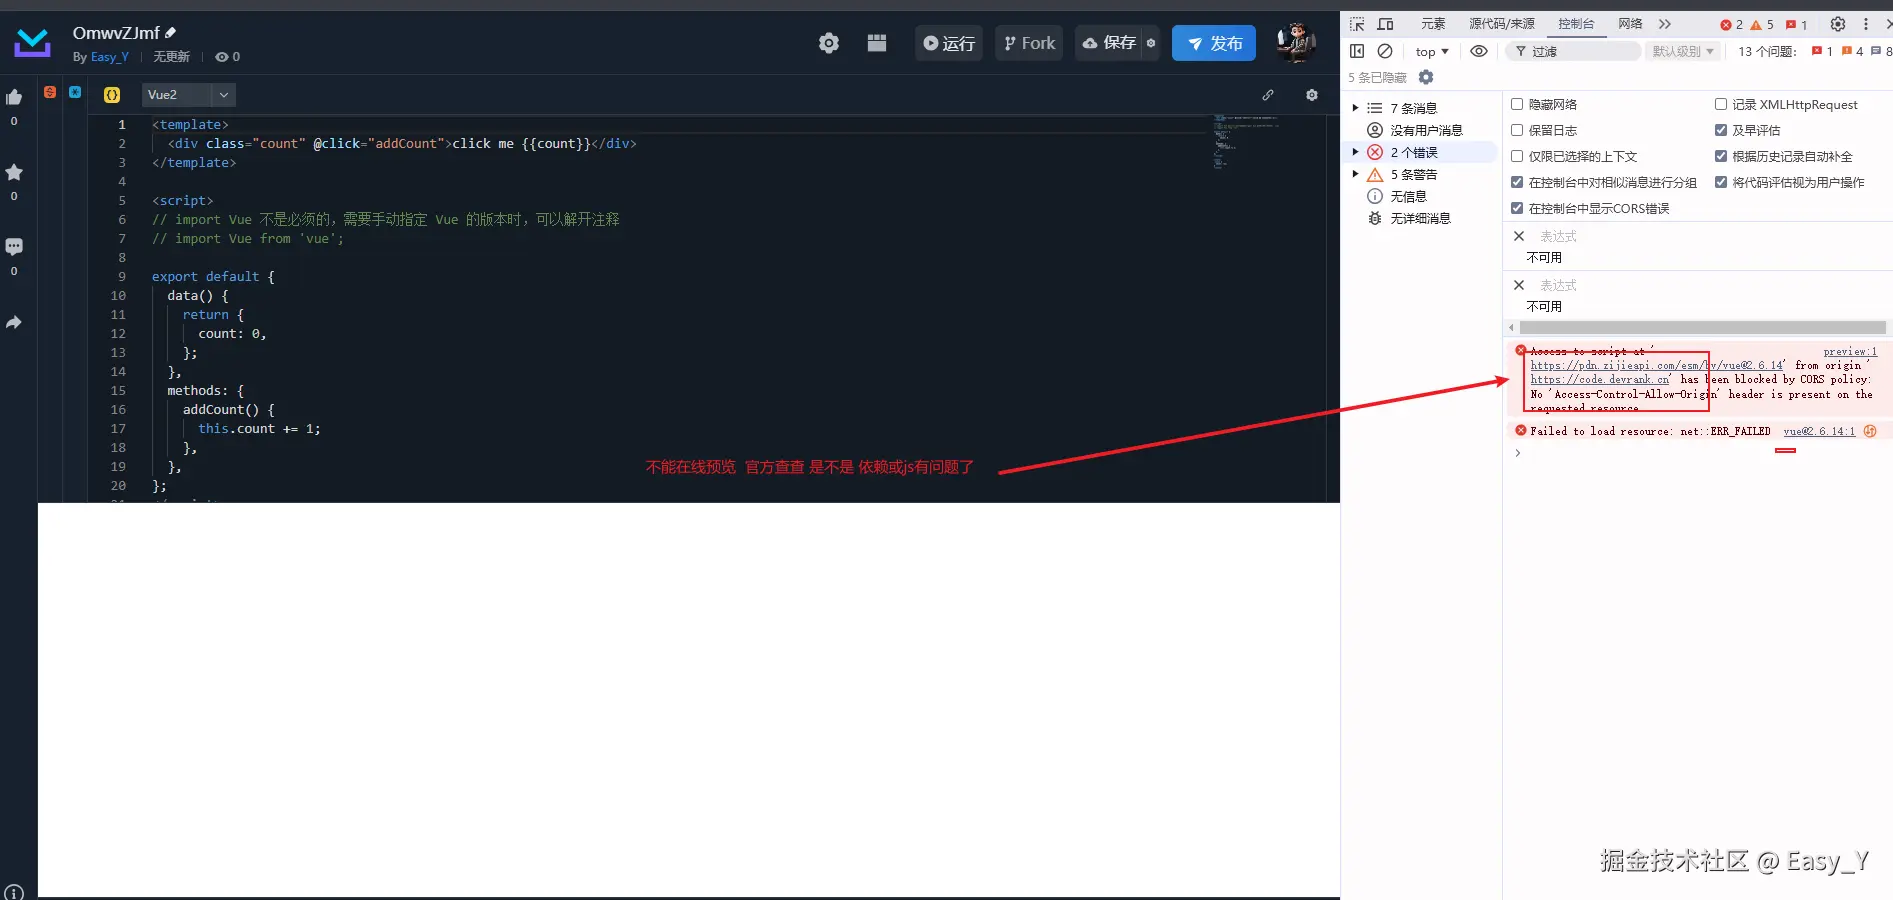
Task: Switch to the 元素 tab
Action: [x=1433, y=24]
